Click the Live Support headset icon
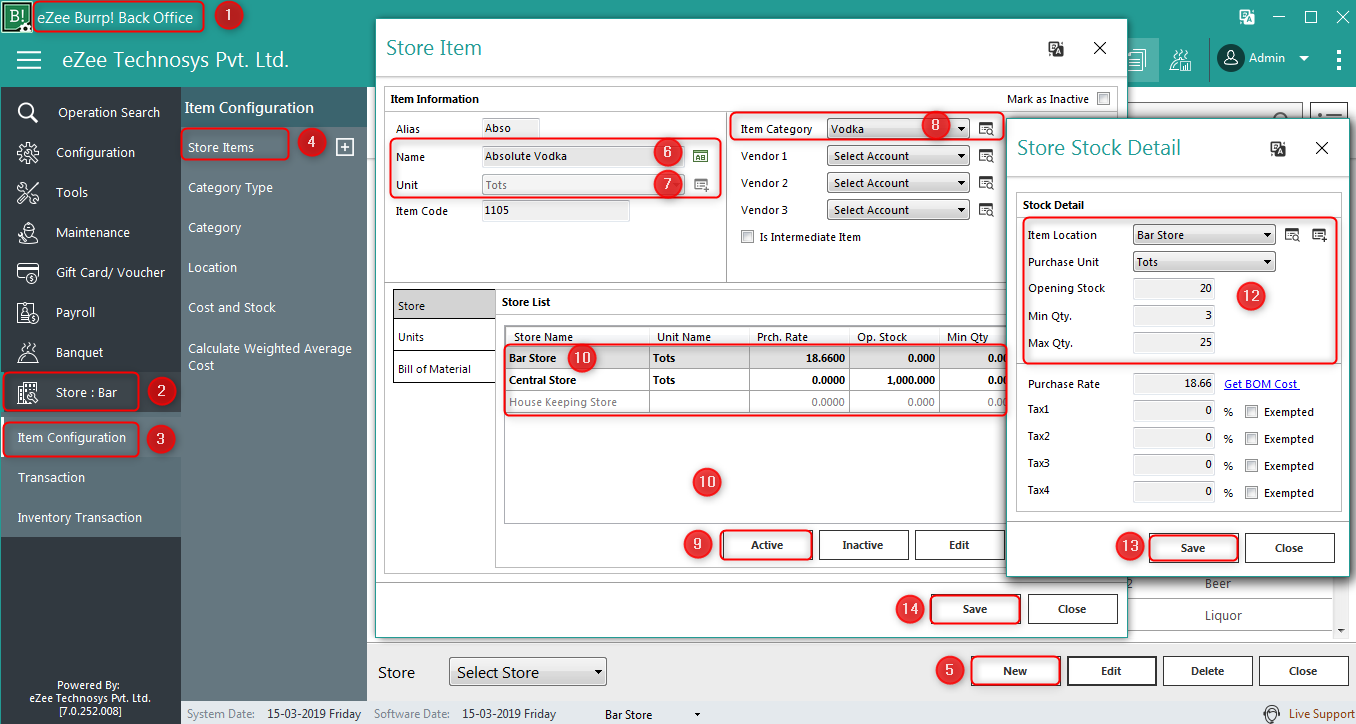 [x=1271, y=714]
